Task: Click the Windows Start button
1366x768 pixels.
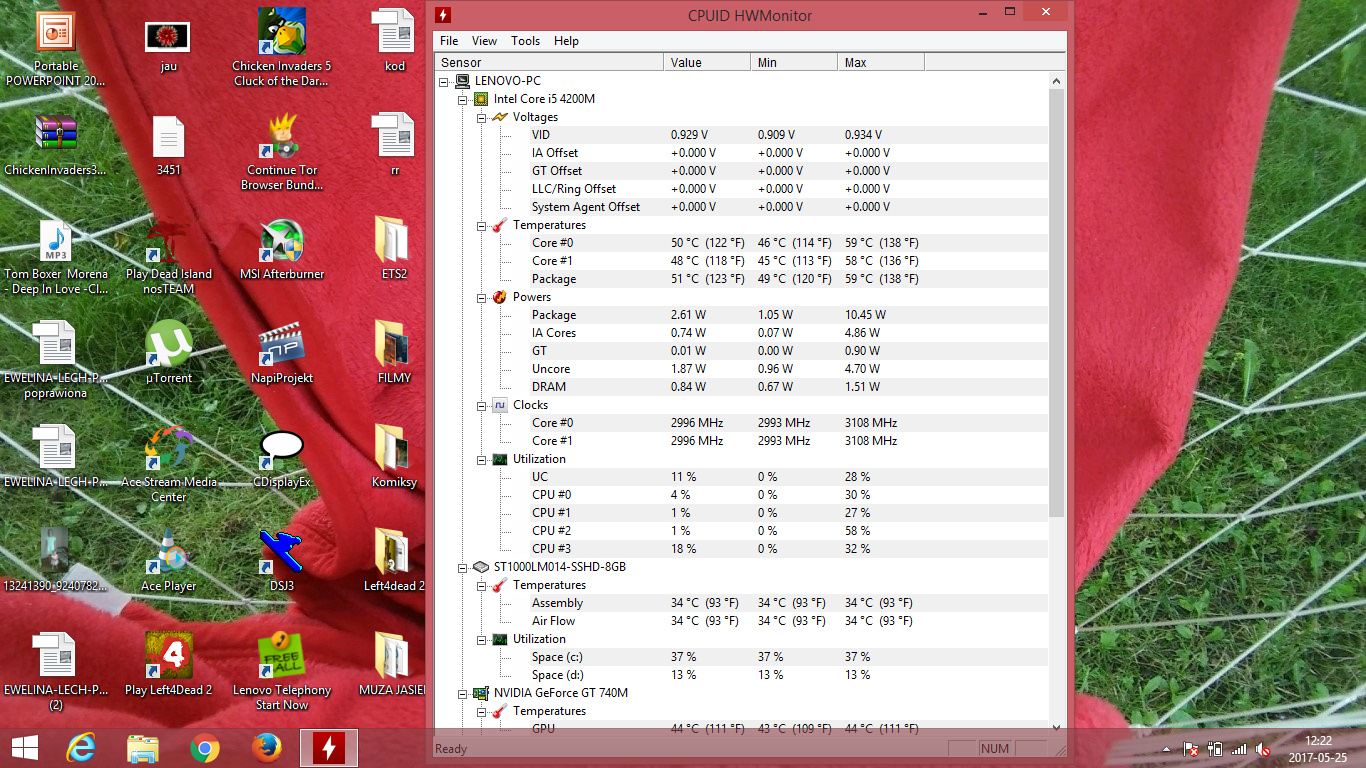Action: coord(24,748)
